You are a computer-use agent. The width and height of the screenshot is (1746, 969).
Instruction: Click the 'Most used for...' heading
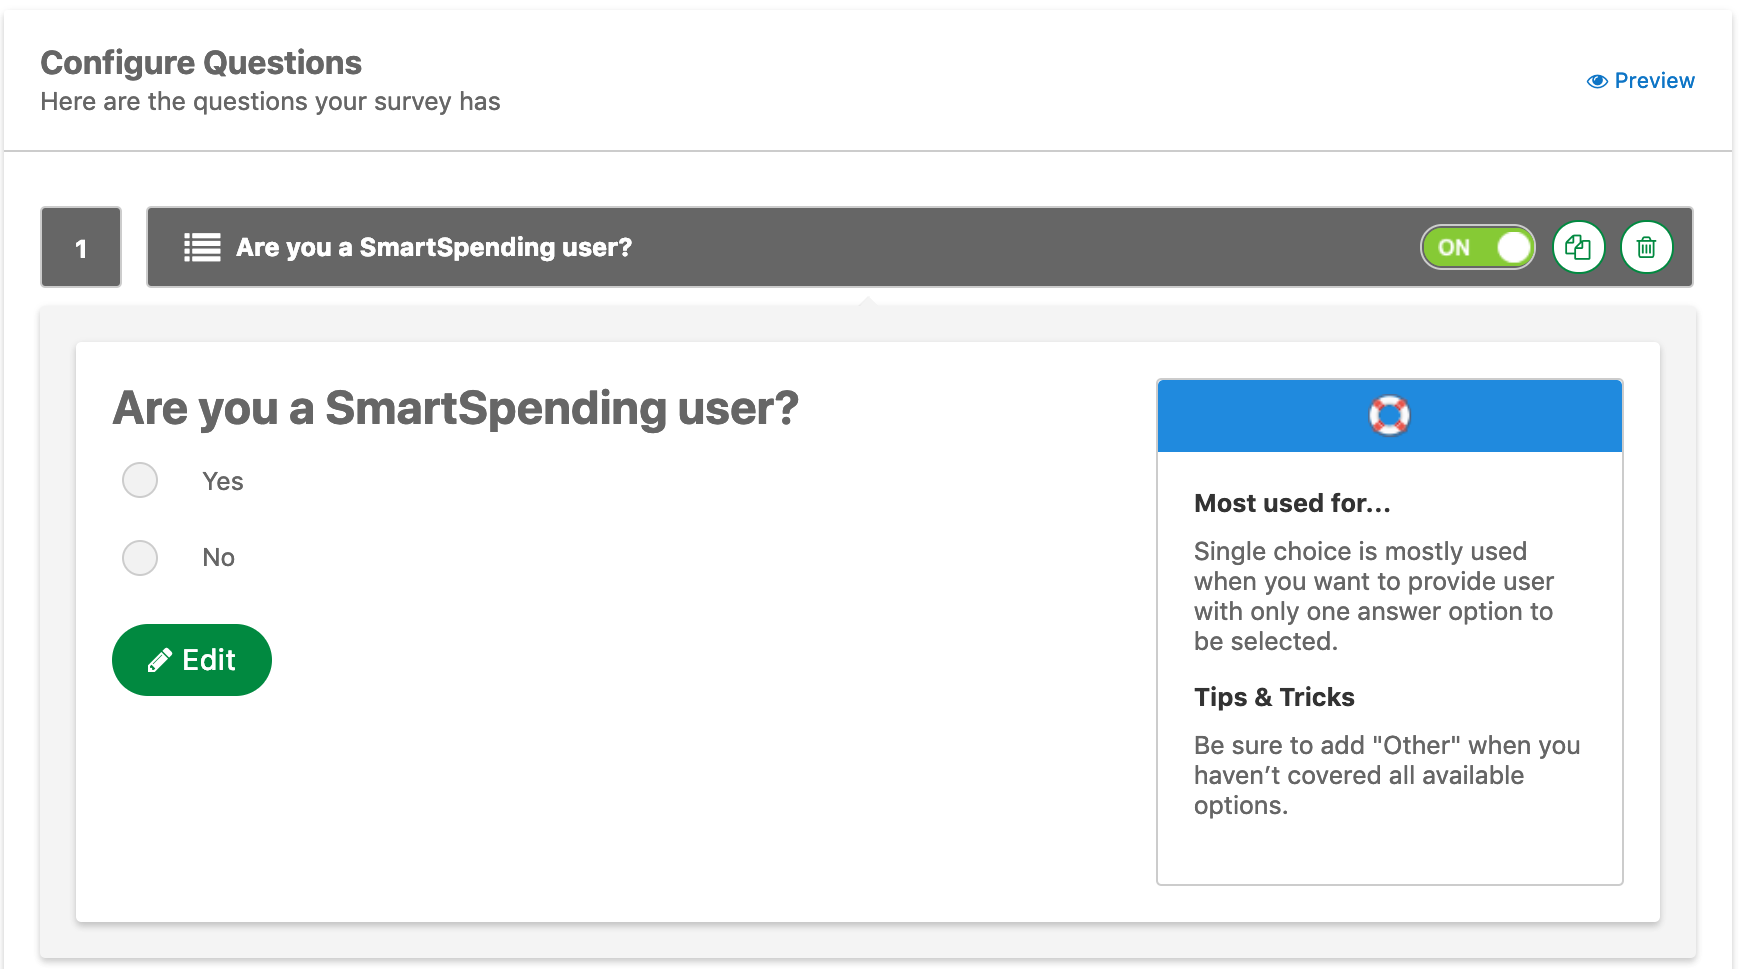coord(1292,503)
